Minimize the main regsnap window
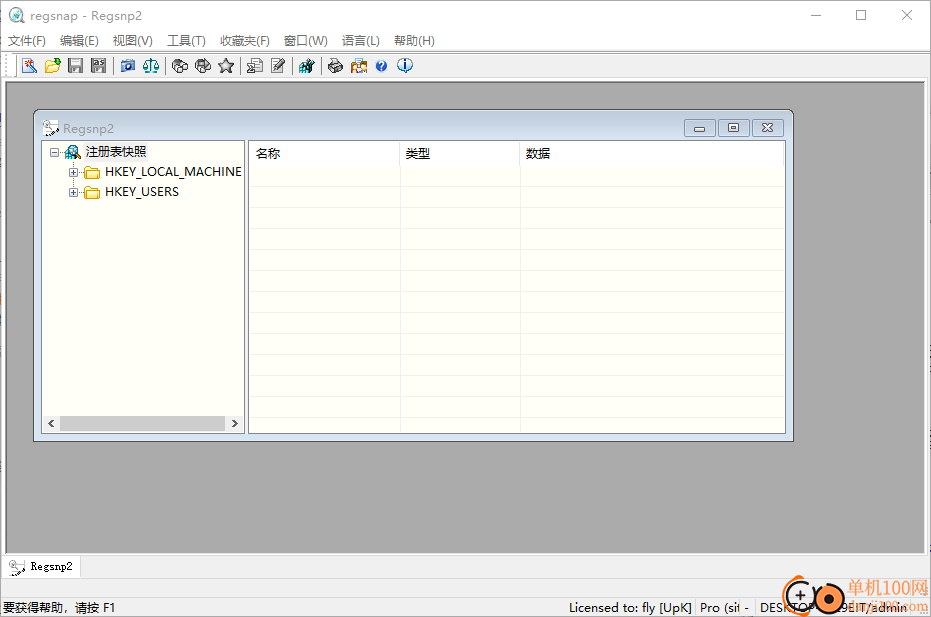The width and height of the screenshot is (931, 617). tap(816, 15)
